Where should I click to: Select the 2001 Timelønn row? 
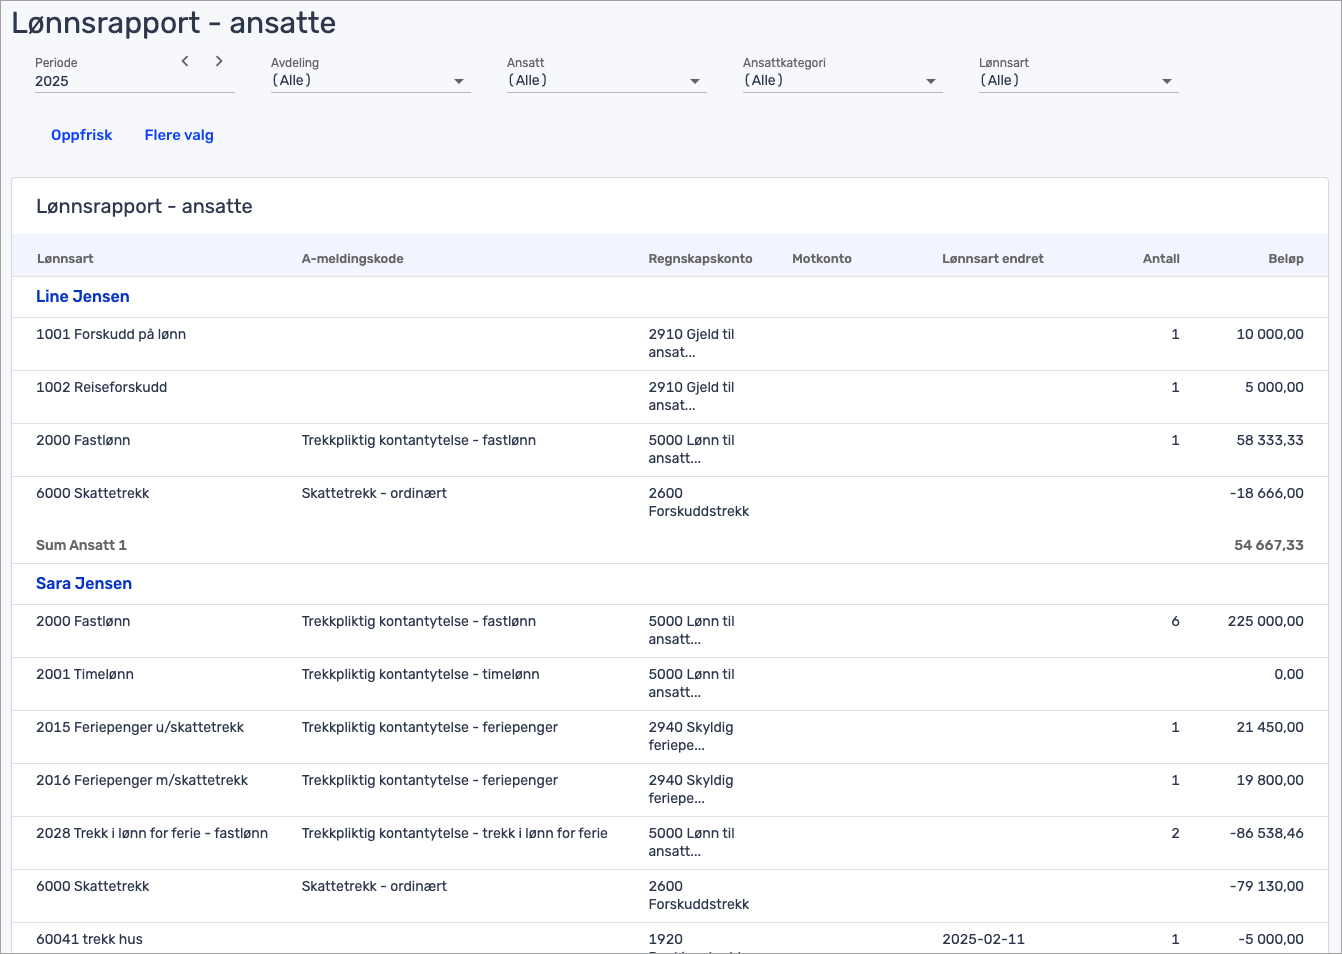pyautogui.click(x=85, y=674)
